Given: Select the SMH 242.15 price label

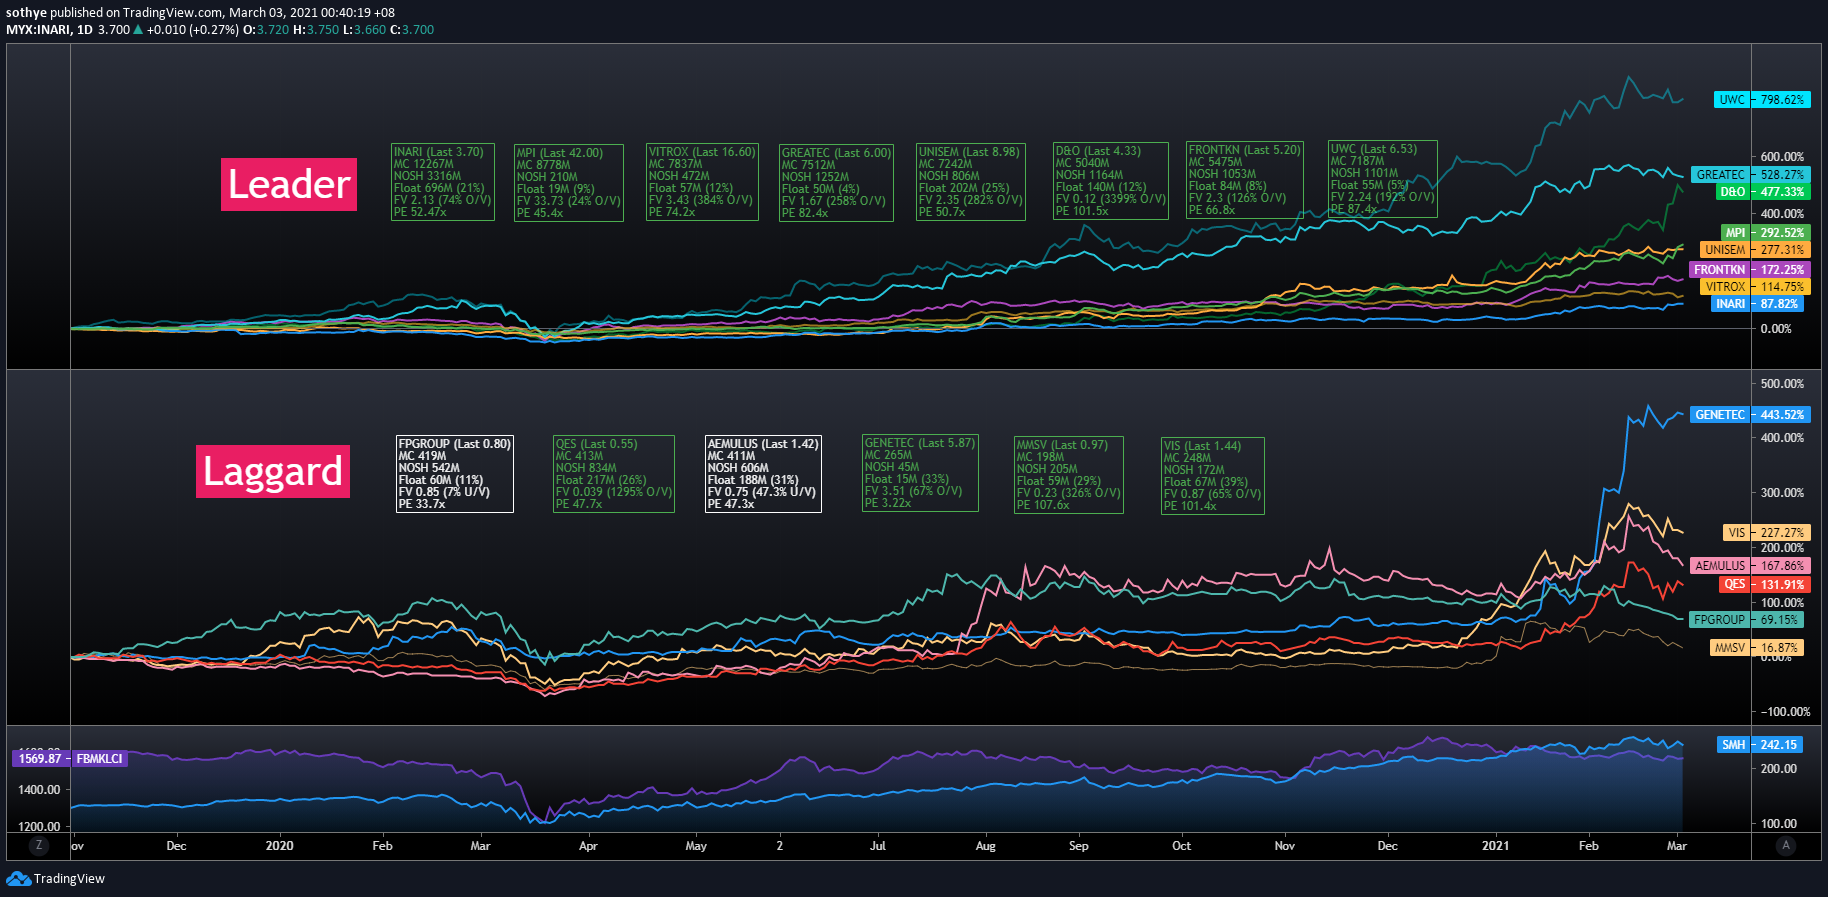Looking at the screenshot, I should click(1761, 744).
